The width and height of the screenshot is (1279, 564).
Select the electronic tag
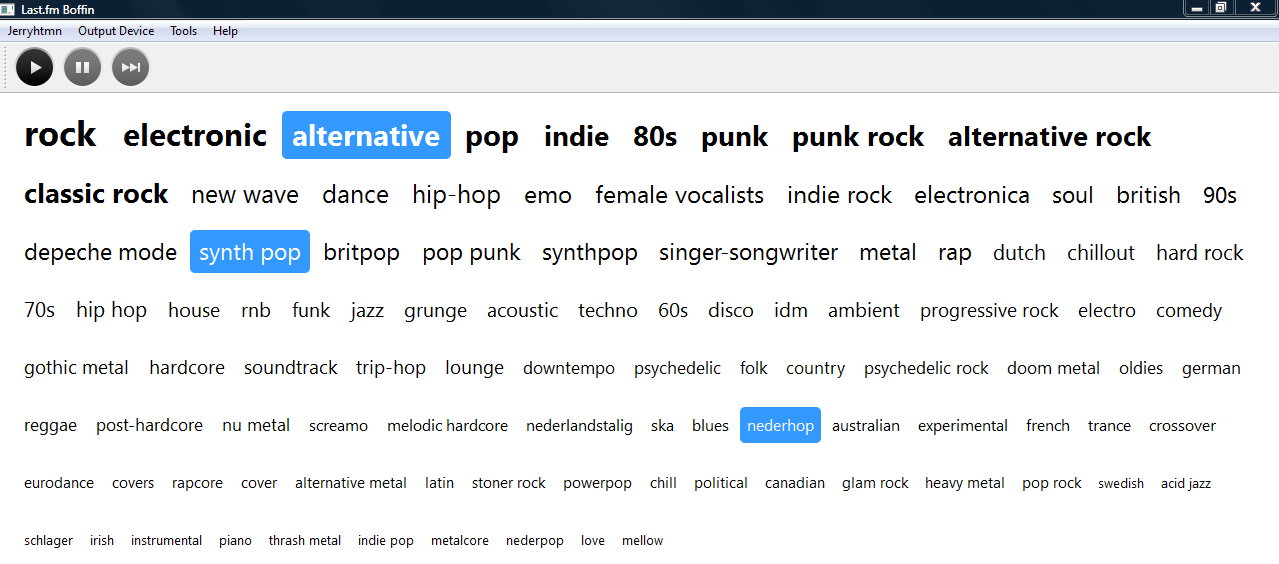tap(195, 136)
